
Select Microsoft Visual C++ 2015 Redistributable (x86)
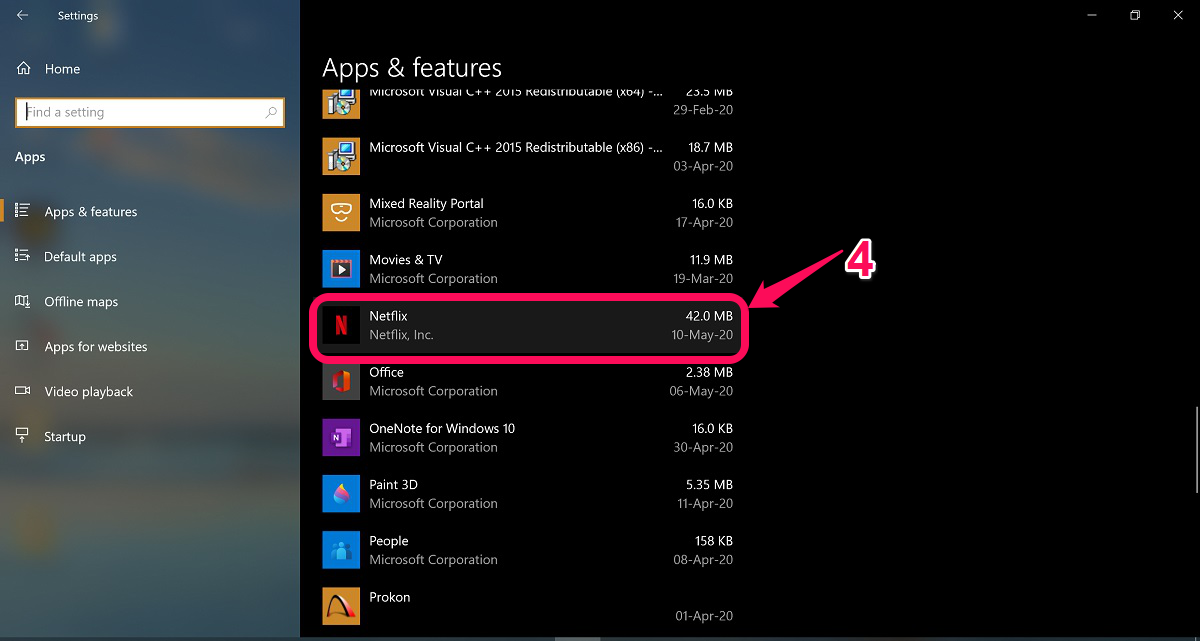[x=516, y=147]
